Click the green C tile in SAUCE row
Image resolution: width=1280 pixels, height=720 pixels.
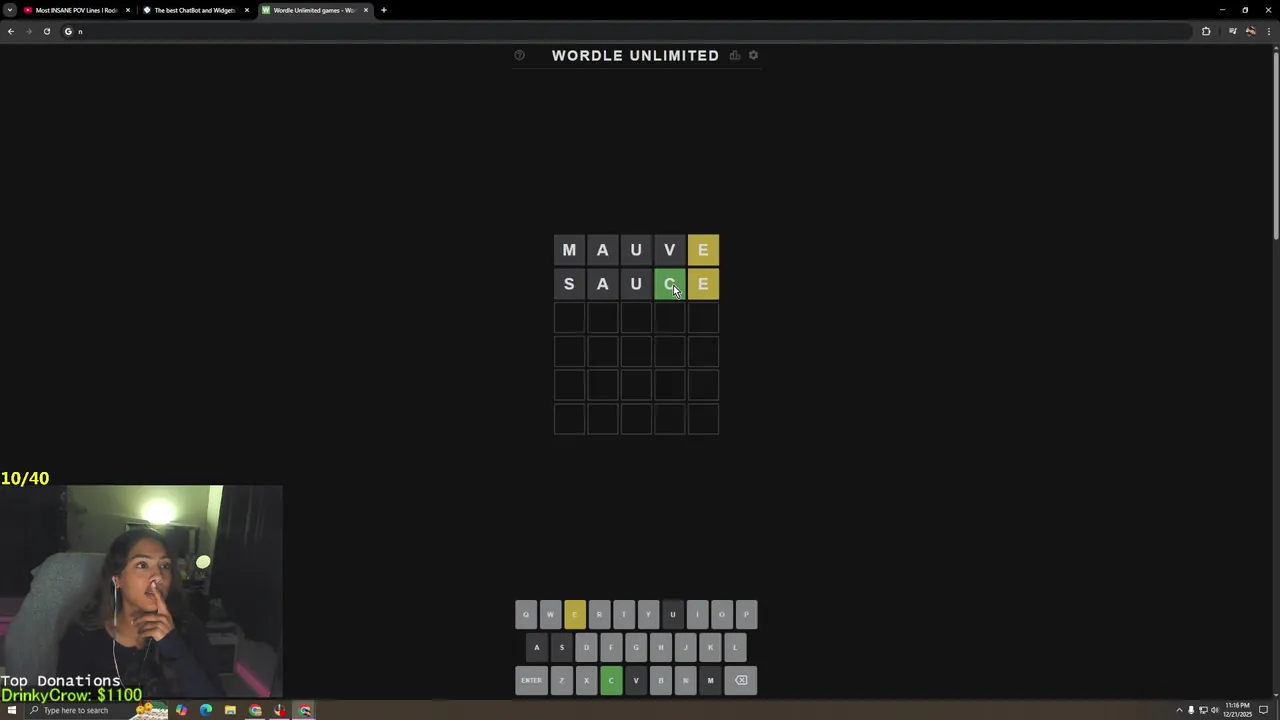(x=670, y=284)
